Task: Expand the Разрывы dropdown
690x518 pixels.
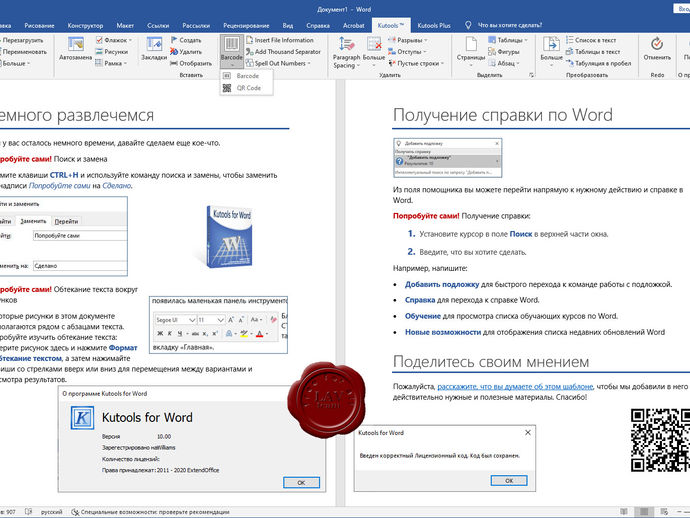Action: coord(426,40)
